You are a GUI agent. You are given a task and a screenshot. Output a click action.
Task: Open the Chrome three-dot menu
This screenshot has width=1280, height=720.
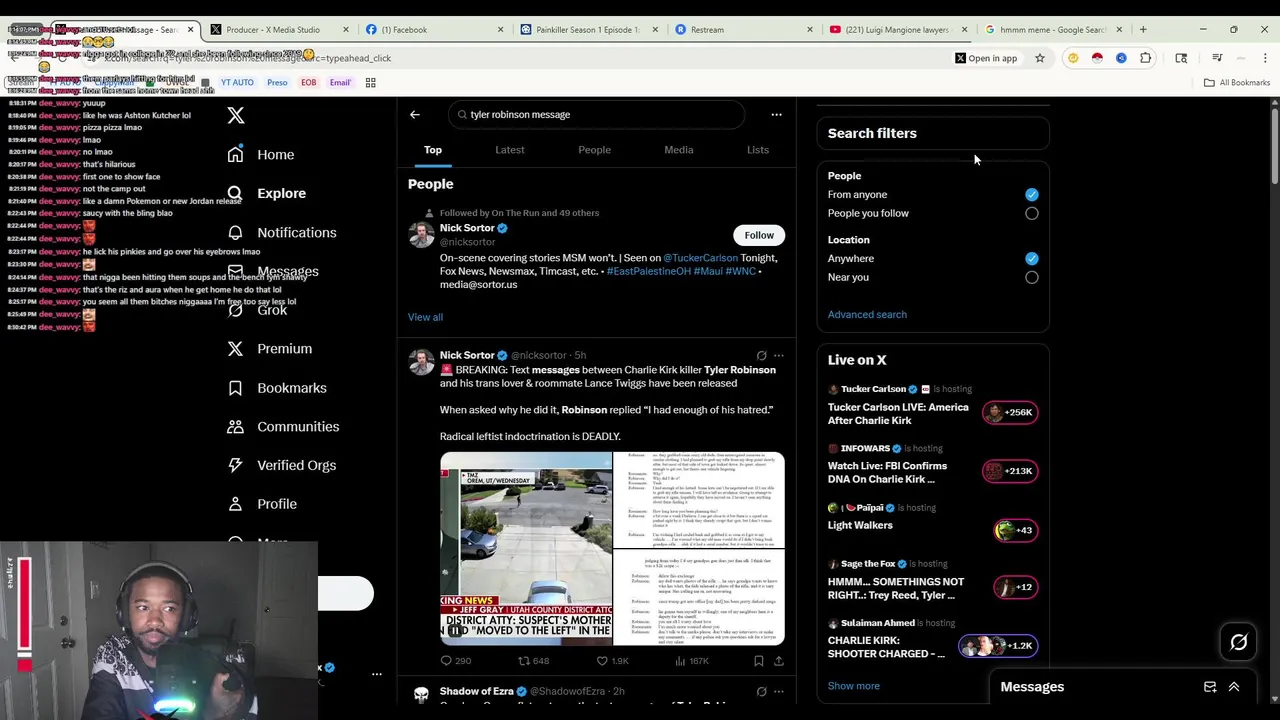1265,58
